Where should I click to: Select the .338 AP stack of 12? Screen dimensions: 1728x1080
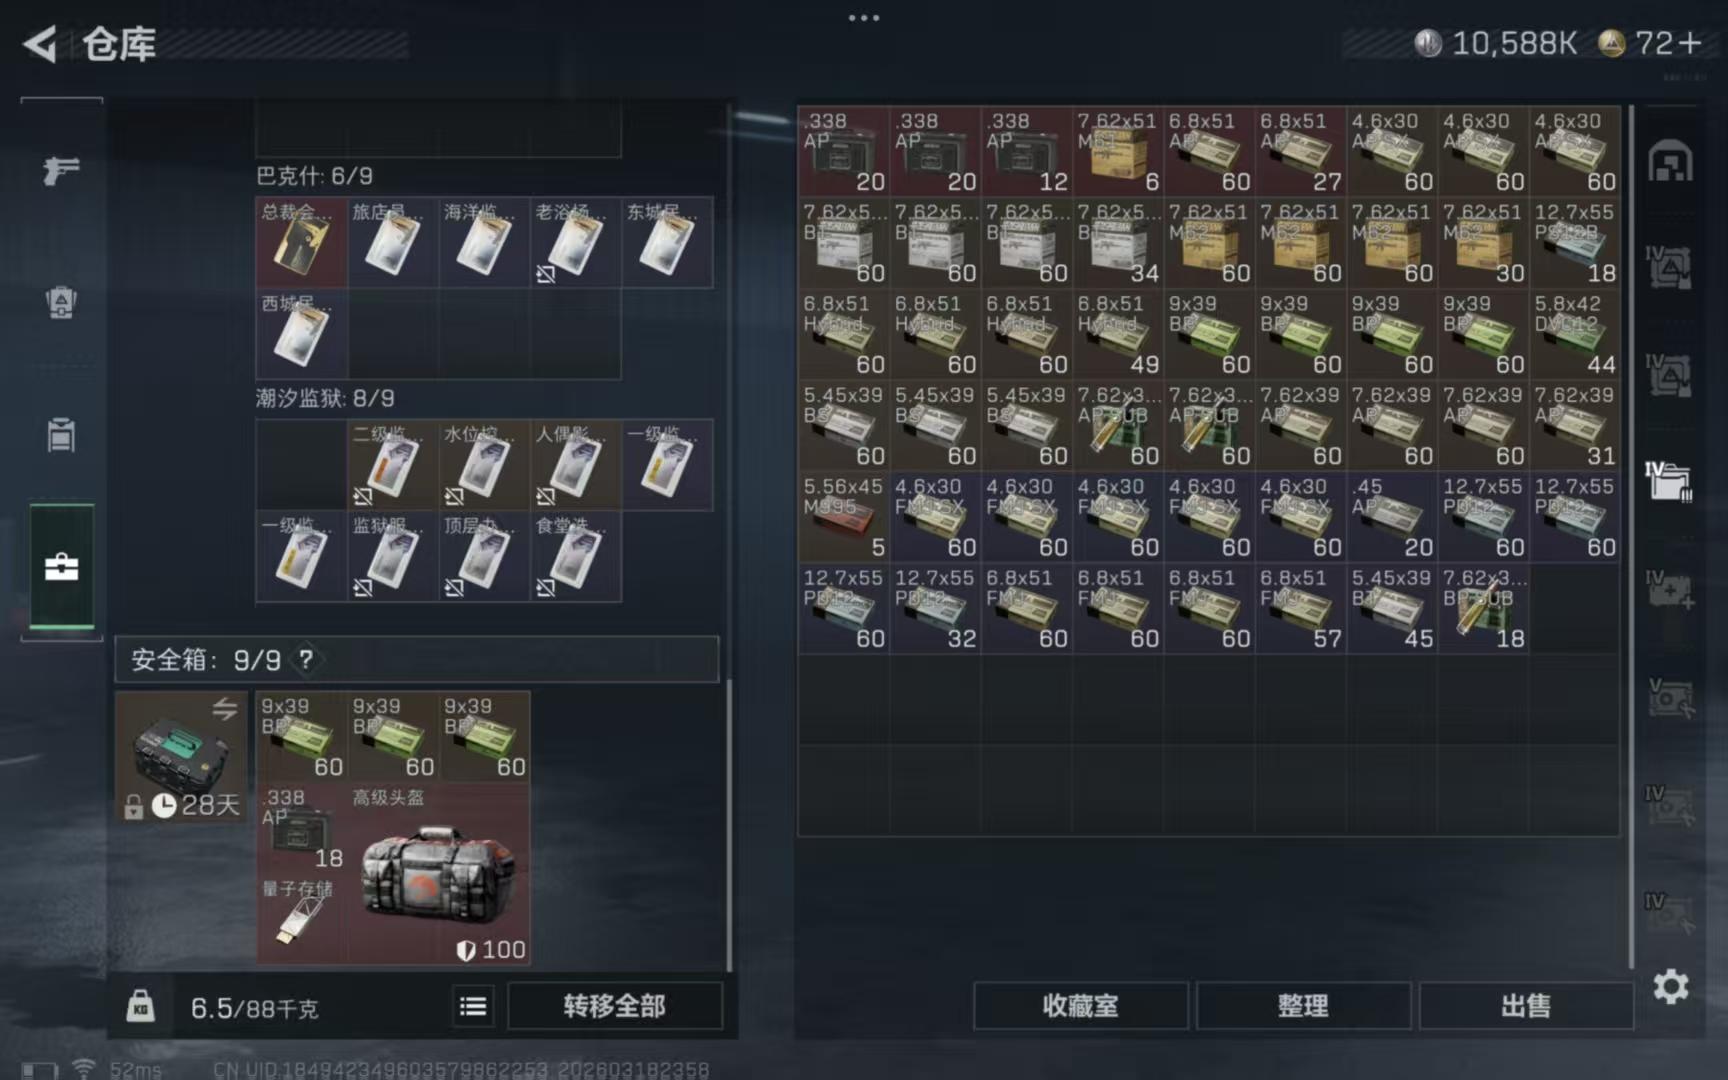(x=1027, y=151)
